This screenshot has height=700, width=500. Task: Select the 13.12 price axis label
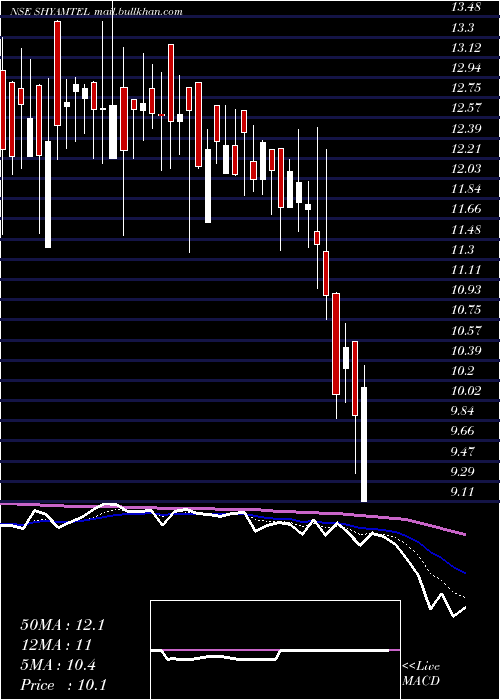tap(466, 48)
